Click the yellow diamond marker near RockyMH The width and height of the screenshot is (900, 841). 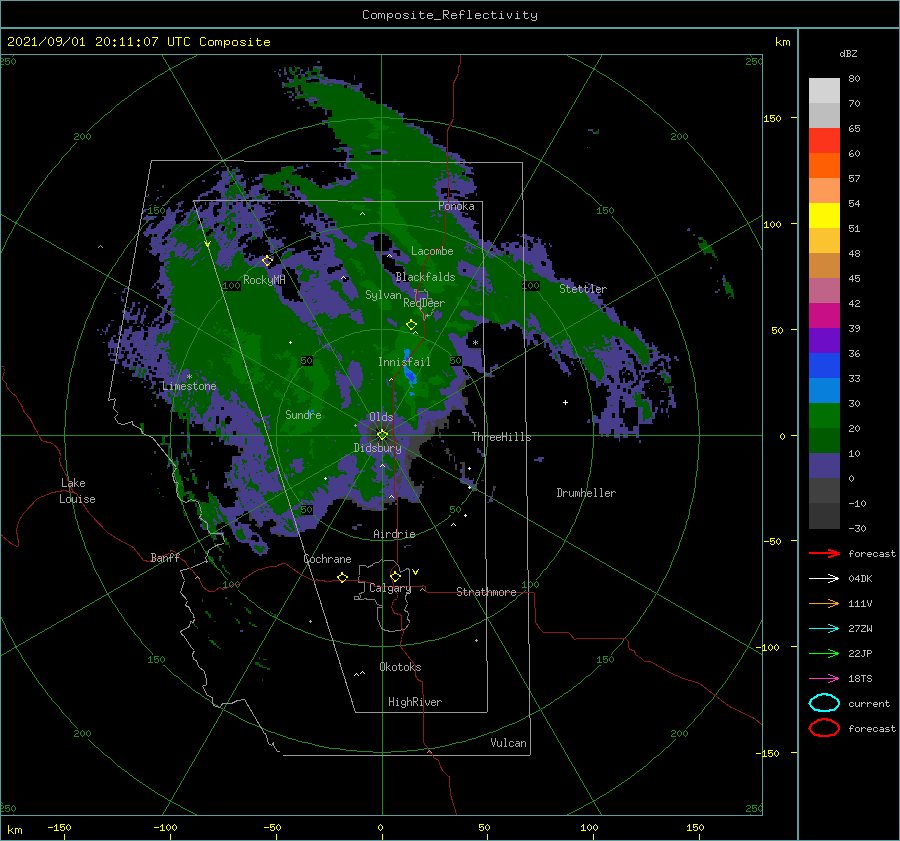coord(267,261)
